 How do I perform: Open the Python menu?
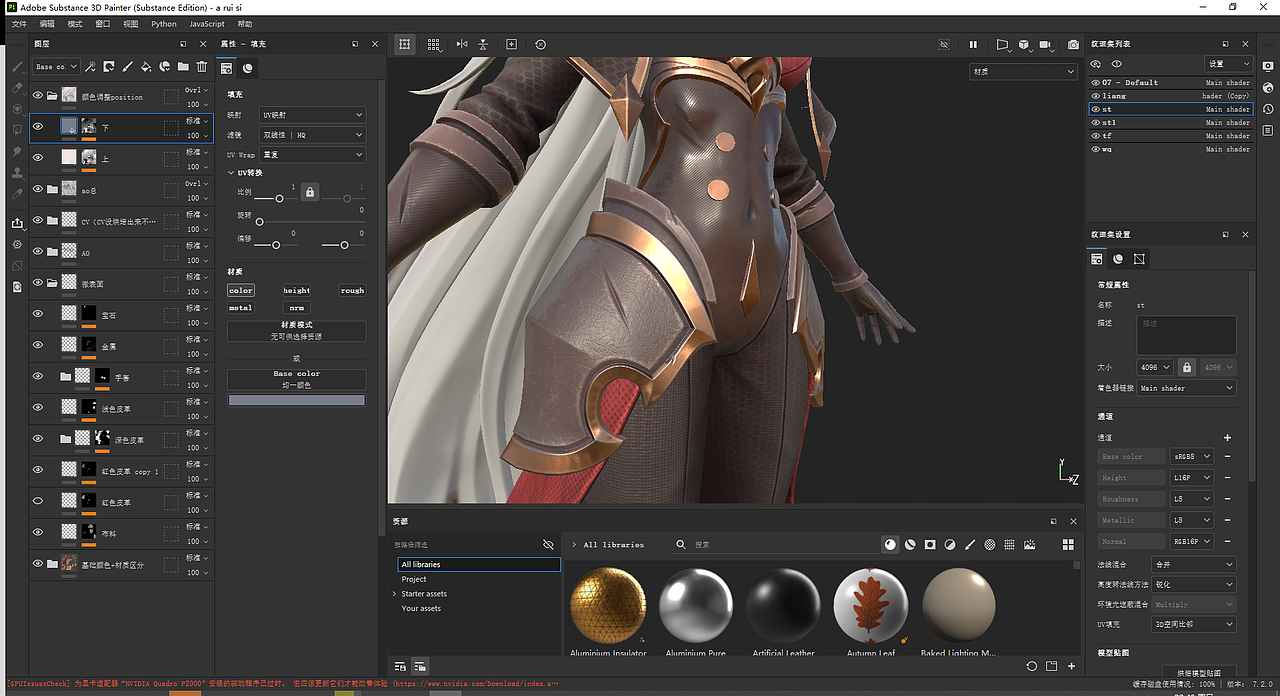tap(163, 23)
